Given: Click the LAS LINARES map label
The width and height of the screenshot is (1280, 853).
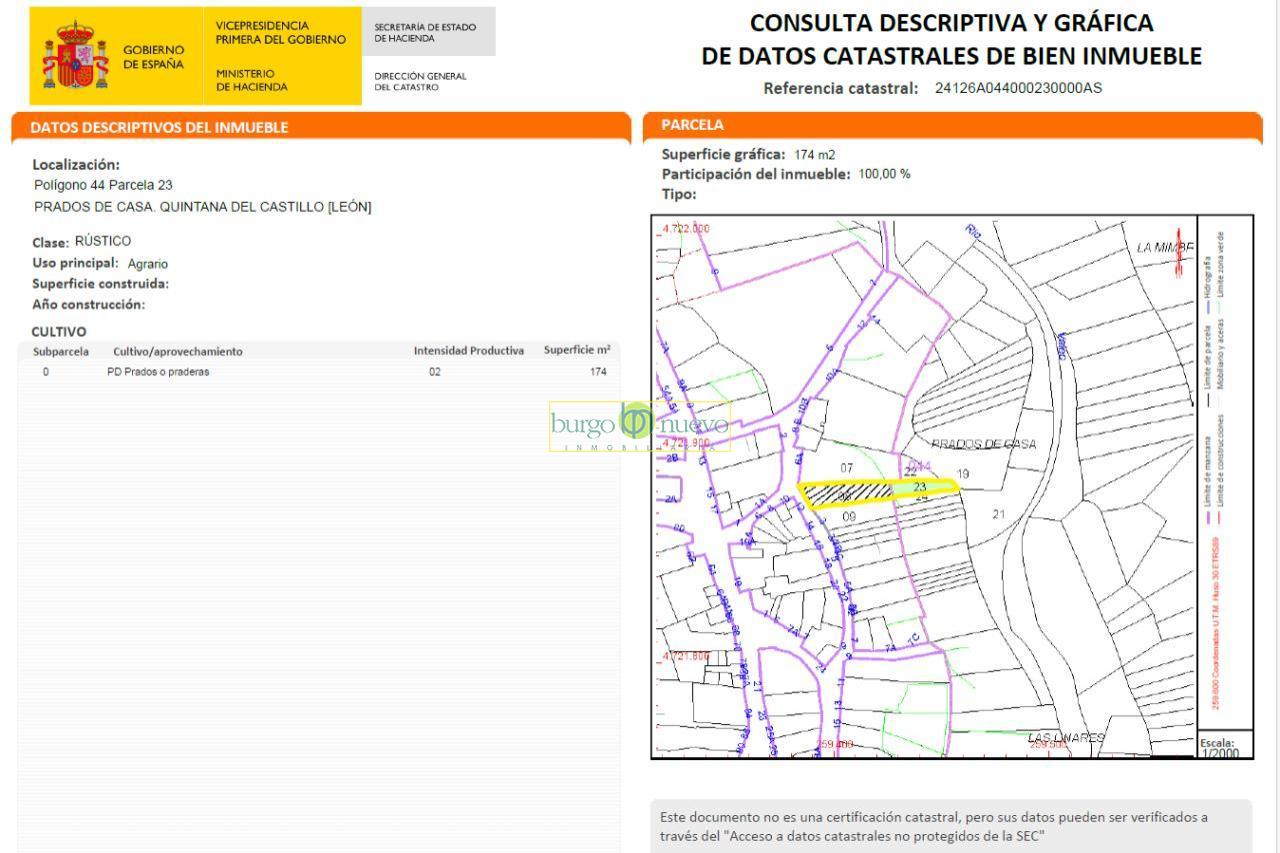Looking at the screenshot, I should (1066, 738).
